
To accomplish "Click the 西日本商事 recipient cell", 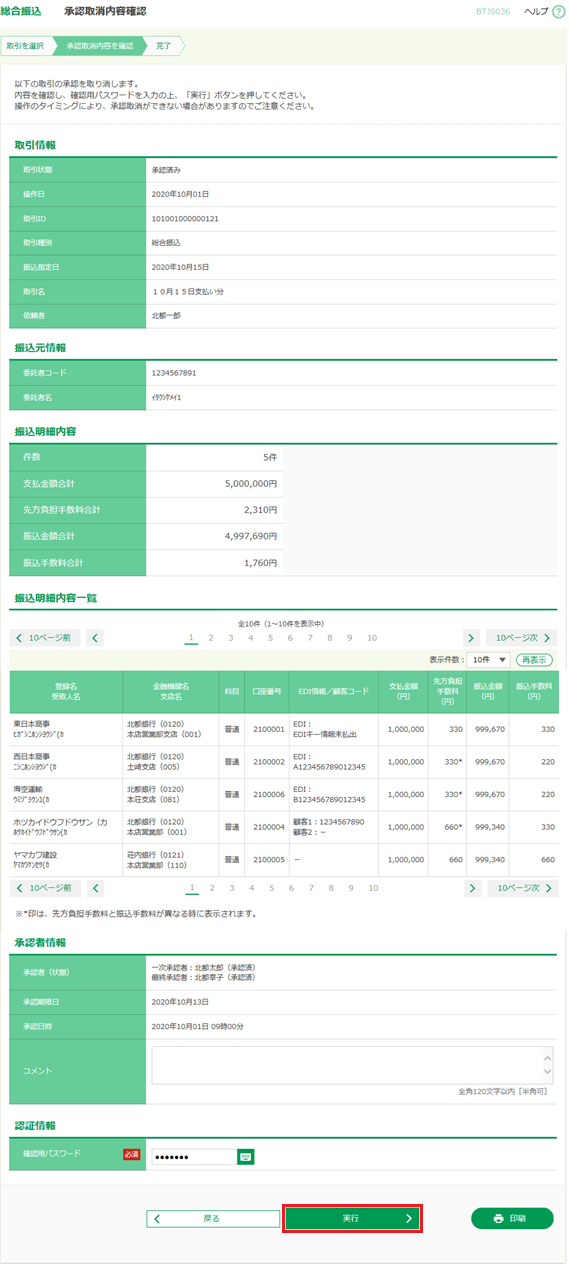I will (x=66, y=762).
